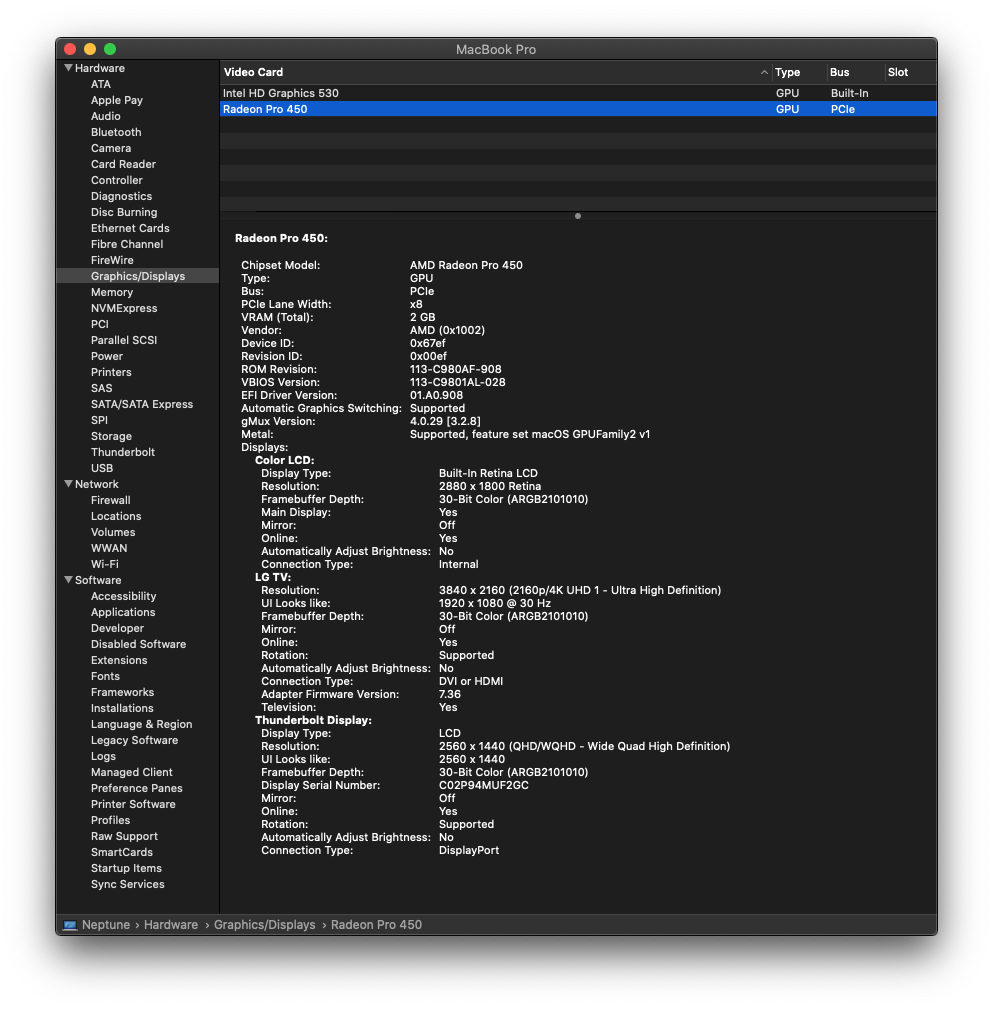Click the Video Card column header

point(253,72)
